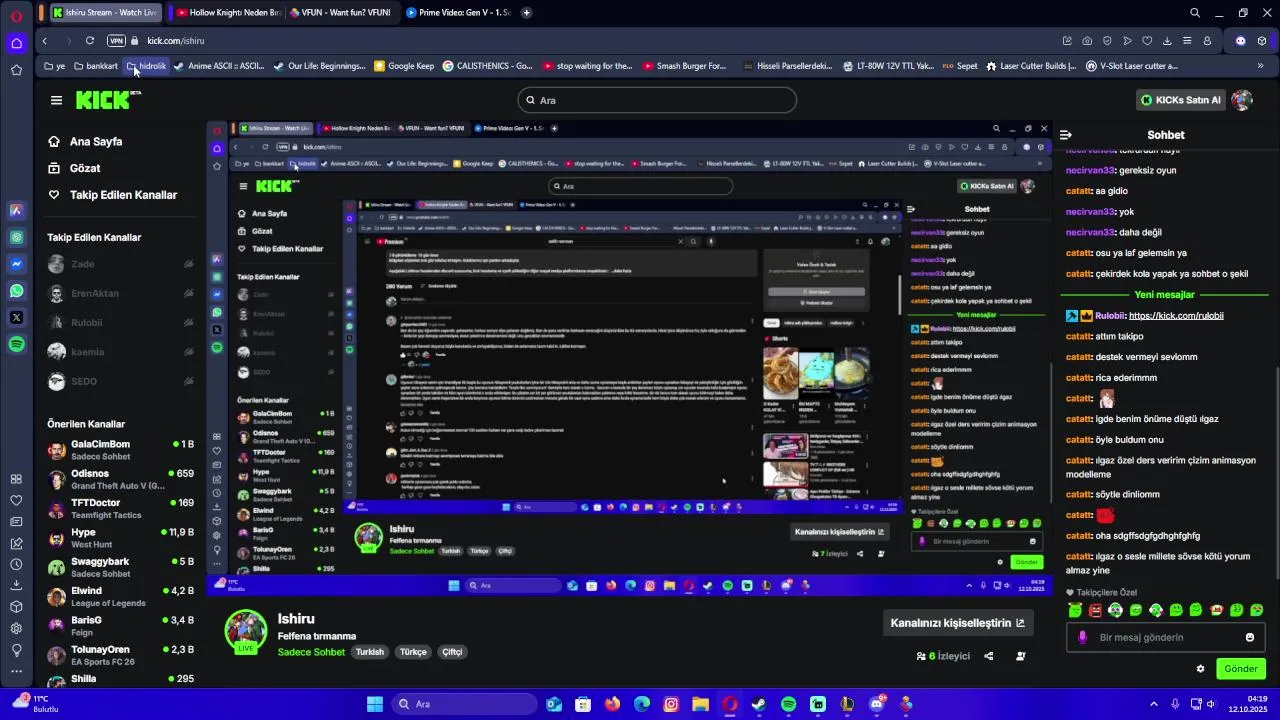Open bookmarks star in the Opera sidebar
This screenshot has height=720, width=1280.
pos(17,70)
